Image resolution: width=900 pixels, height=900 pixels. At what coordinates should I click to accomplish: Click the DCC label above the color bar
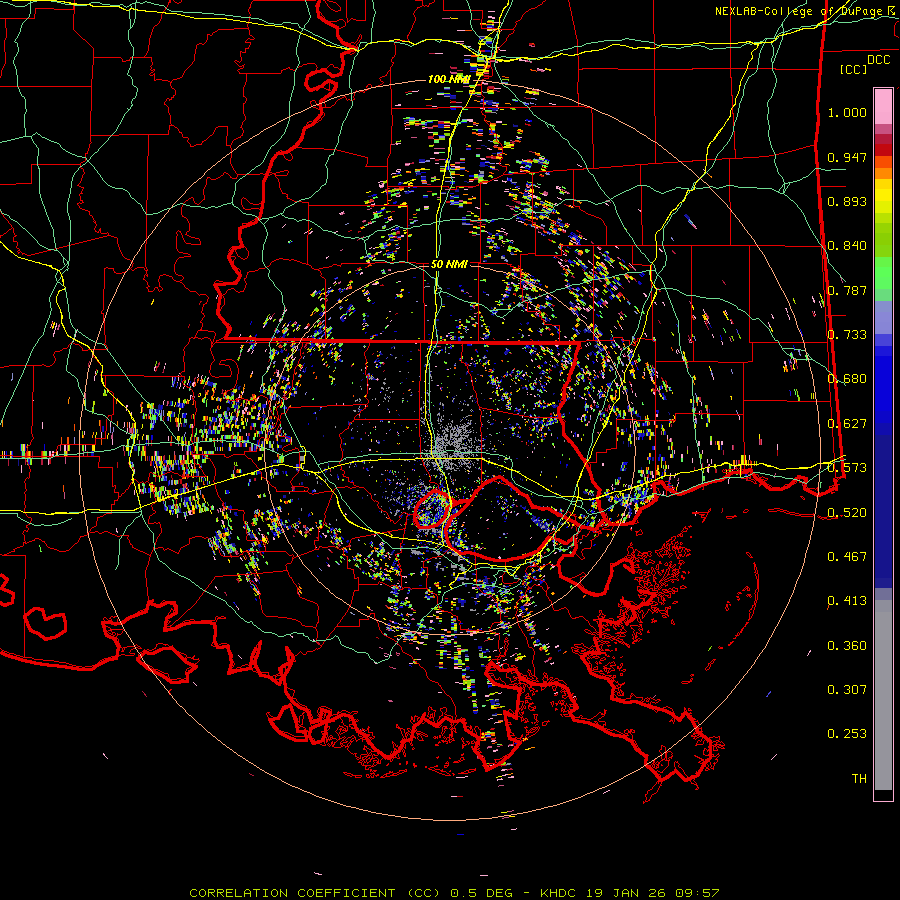(878, 59)
